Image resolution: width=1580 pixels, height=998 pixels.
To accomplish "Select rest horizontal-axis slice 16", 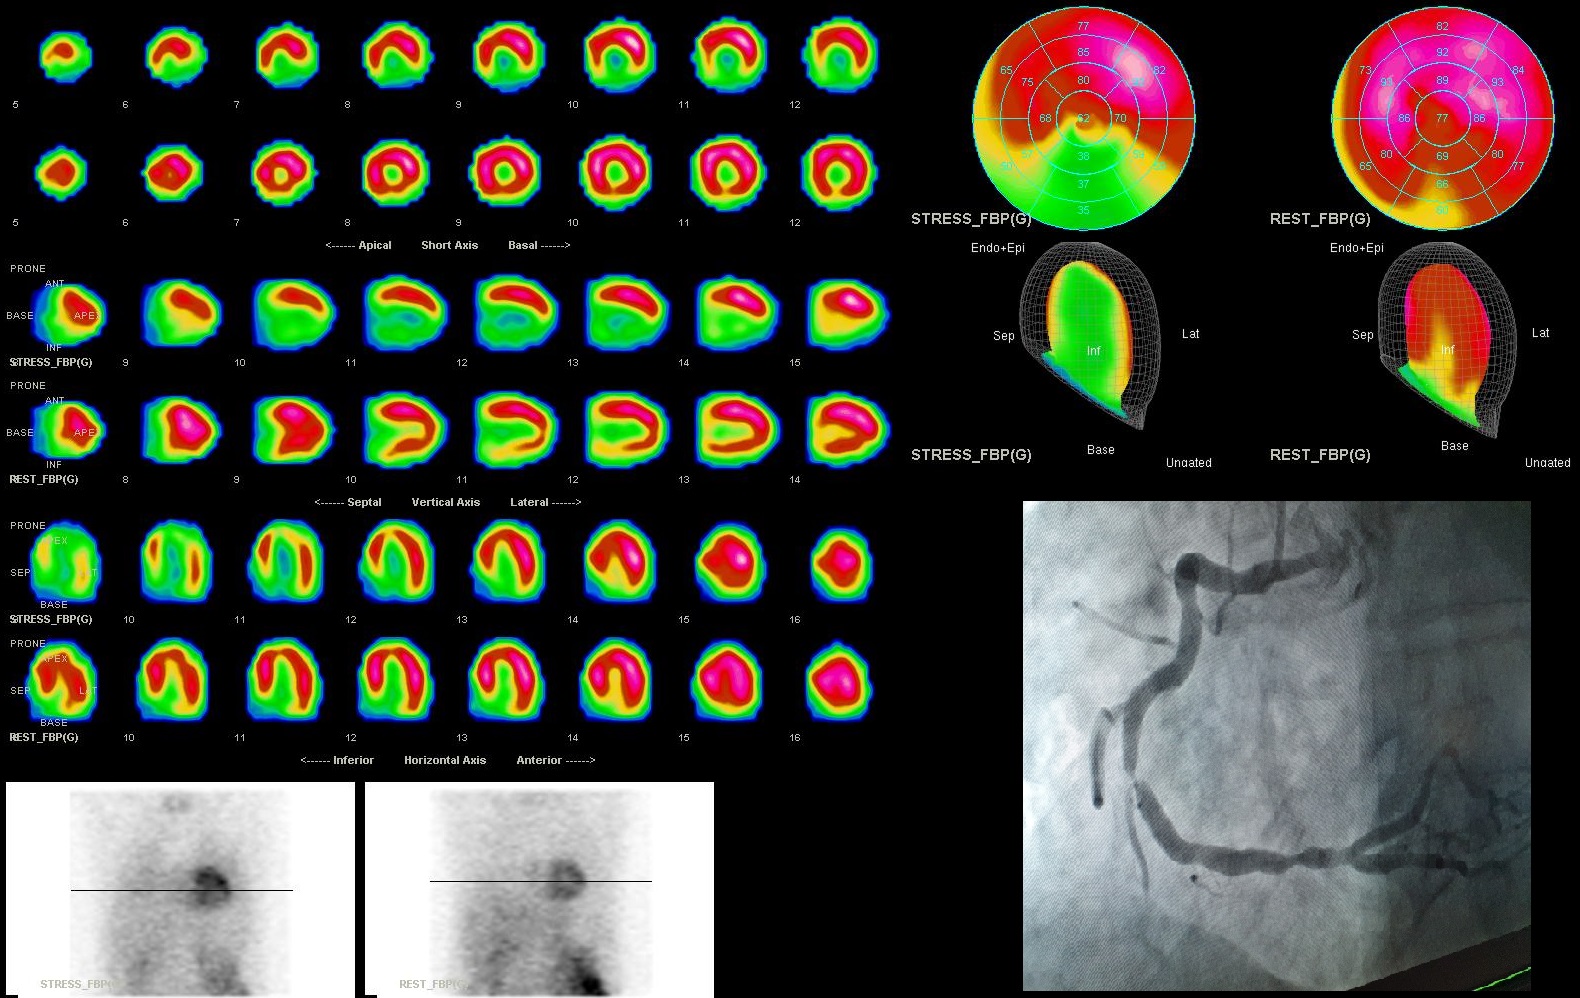I will (x=838, y=680).
